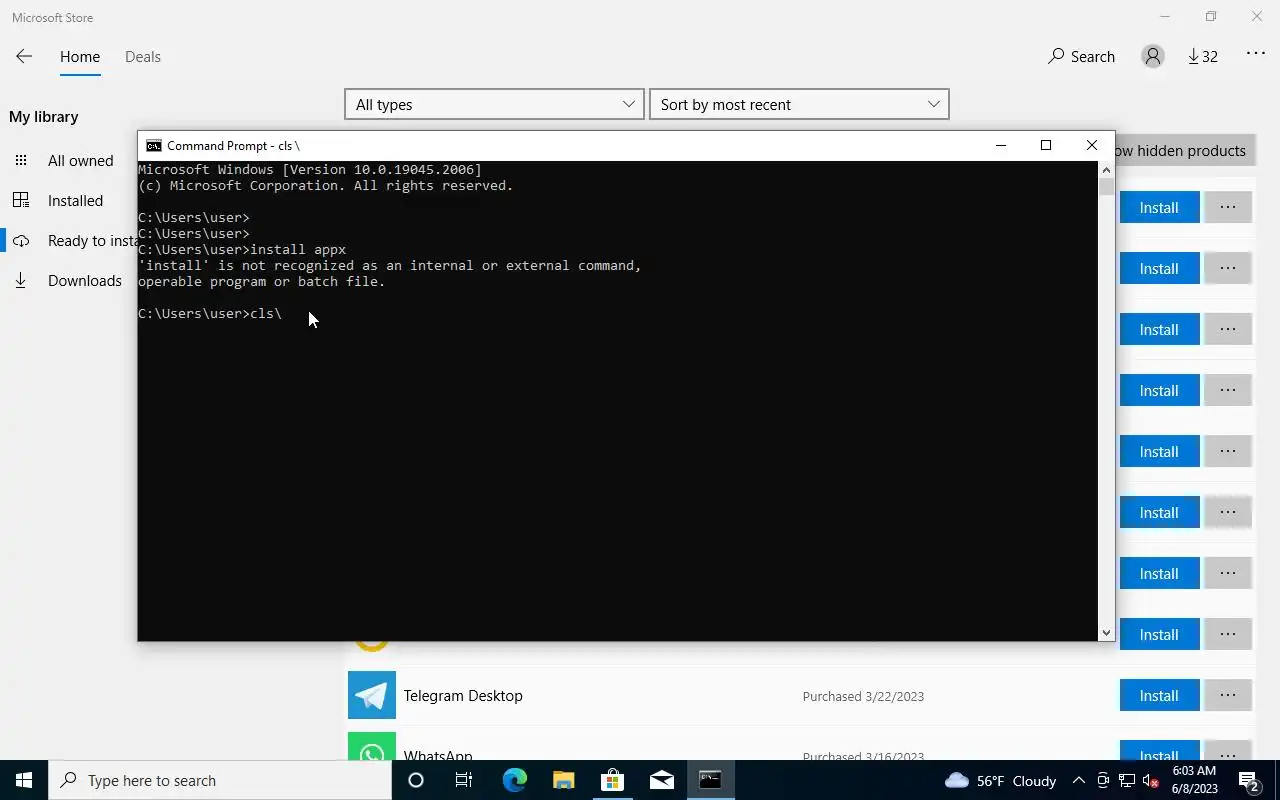
Task: Expand the All types filter dropdown
Action: click(494, 104)
